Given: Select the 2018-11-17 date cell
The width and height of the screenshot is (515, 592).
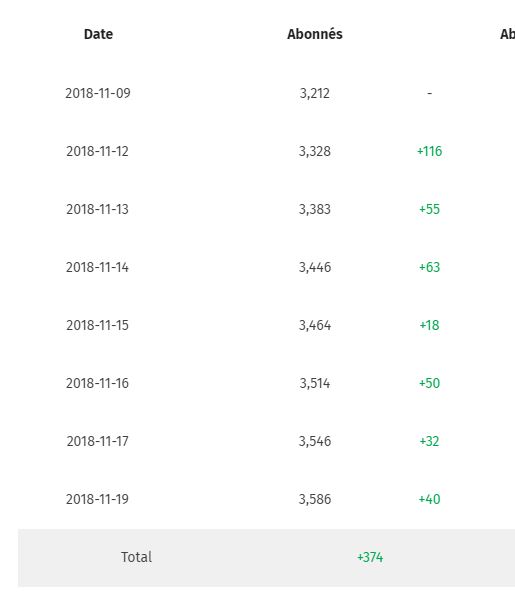Looking at the screenshot, I should [x=97, y=441].
